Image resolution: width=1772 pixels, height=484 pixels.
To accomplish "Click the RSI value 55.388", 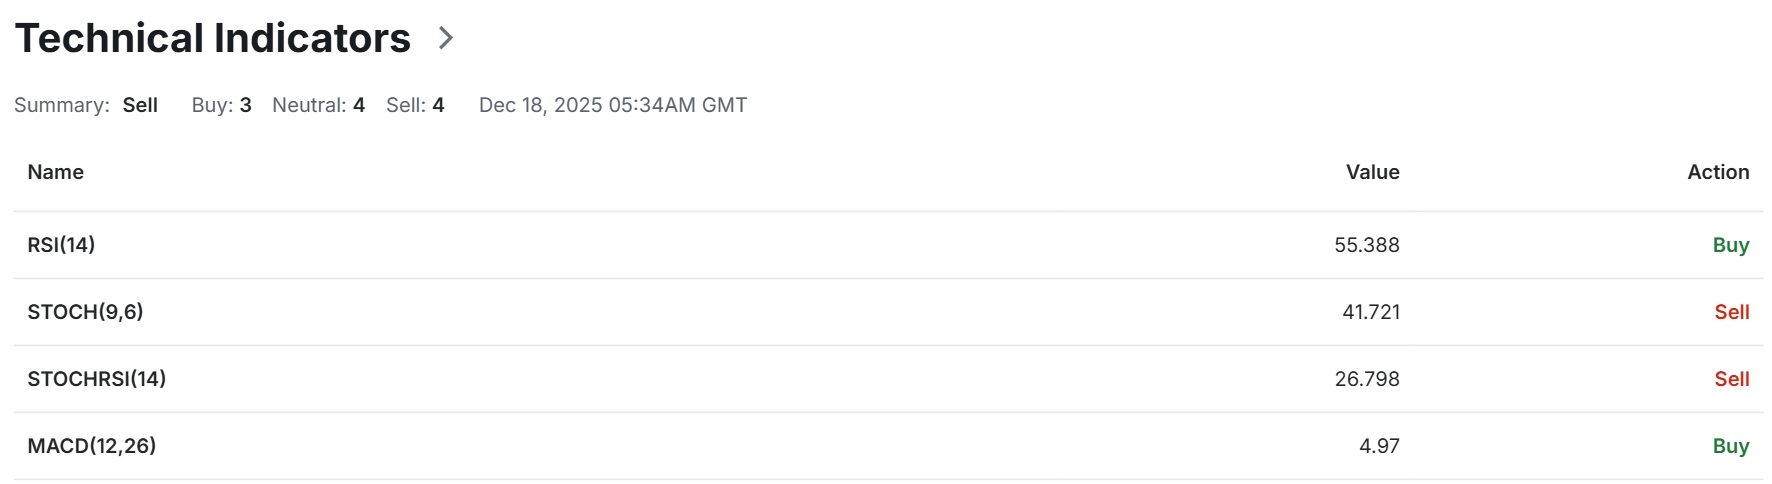I will 1367,245.
